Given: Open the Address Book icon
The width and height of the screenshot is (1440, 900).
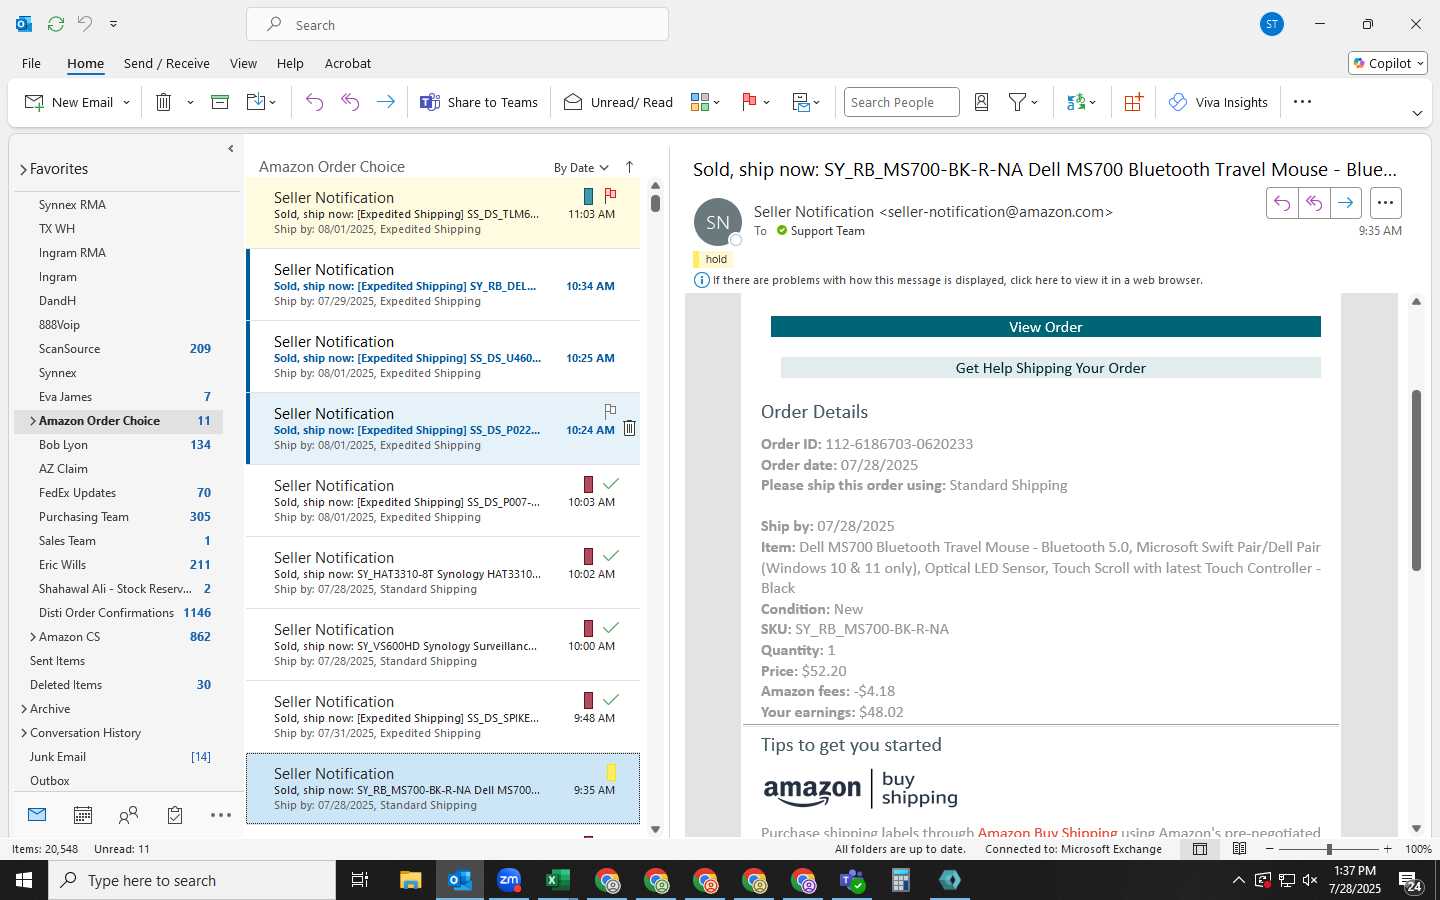Looking at the screenshot, I should pos(982,102).
